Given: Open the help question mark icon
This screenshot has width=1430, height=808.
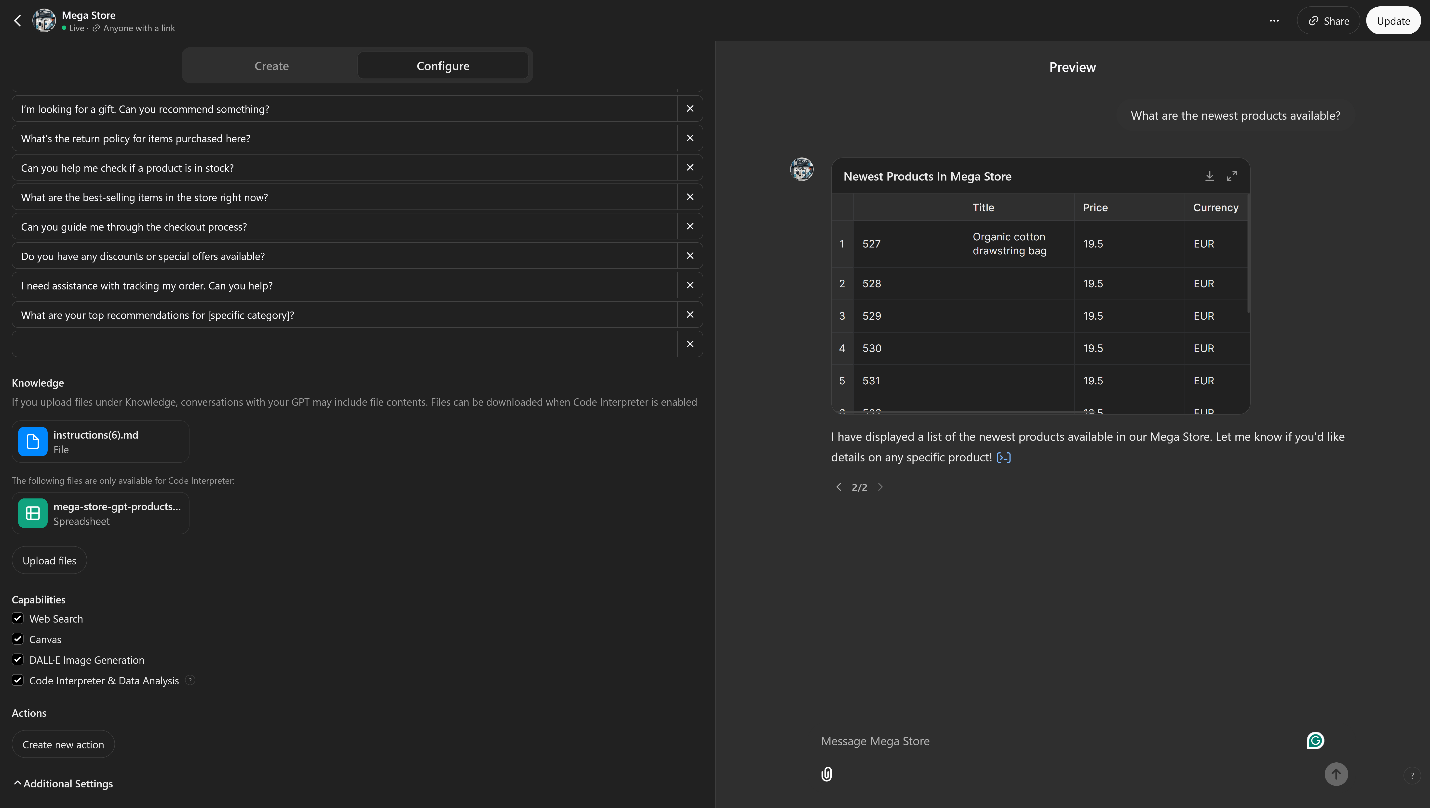Looking at the screenshot, I should click(x=1412, y=775).
